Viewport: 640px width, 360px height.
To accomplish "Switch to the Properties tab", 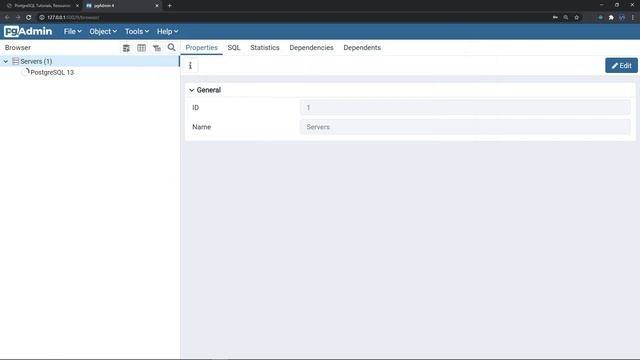I will (x=202, y=48).
